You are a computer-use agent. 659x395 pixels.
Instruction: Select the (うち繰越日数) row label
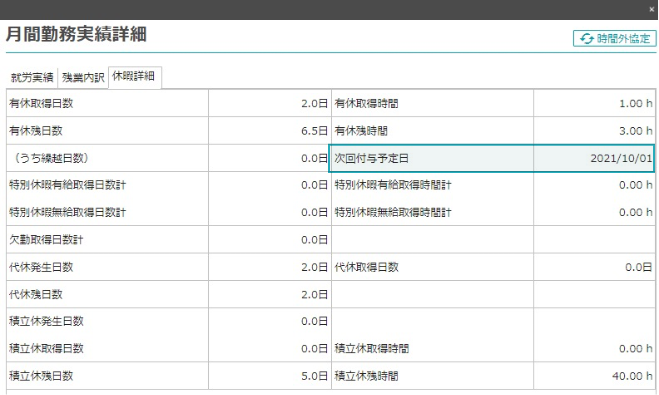click(x=51, y=158)
